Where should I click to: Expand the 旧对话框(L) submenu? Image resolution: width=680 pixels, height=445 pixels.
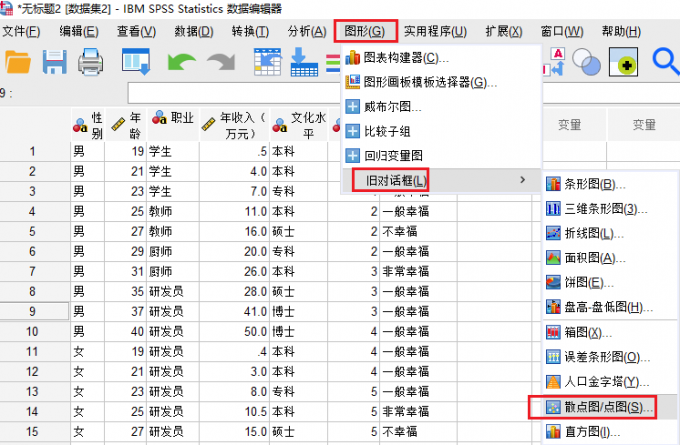pyautogui.click(x=441, y=180)
